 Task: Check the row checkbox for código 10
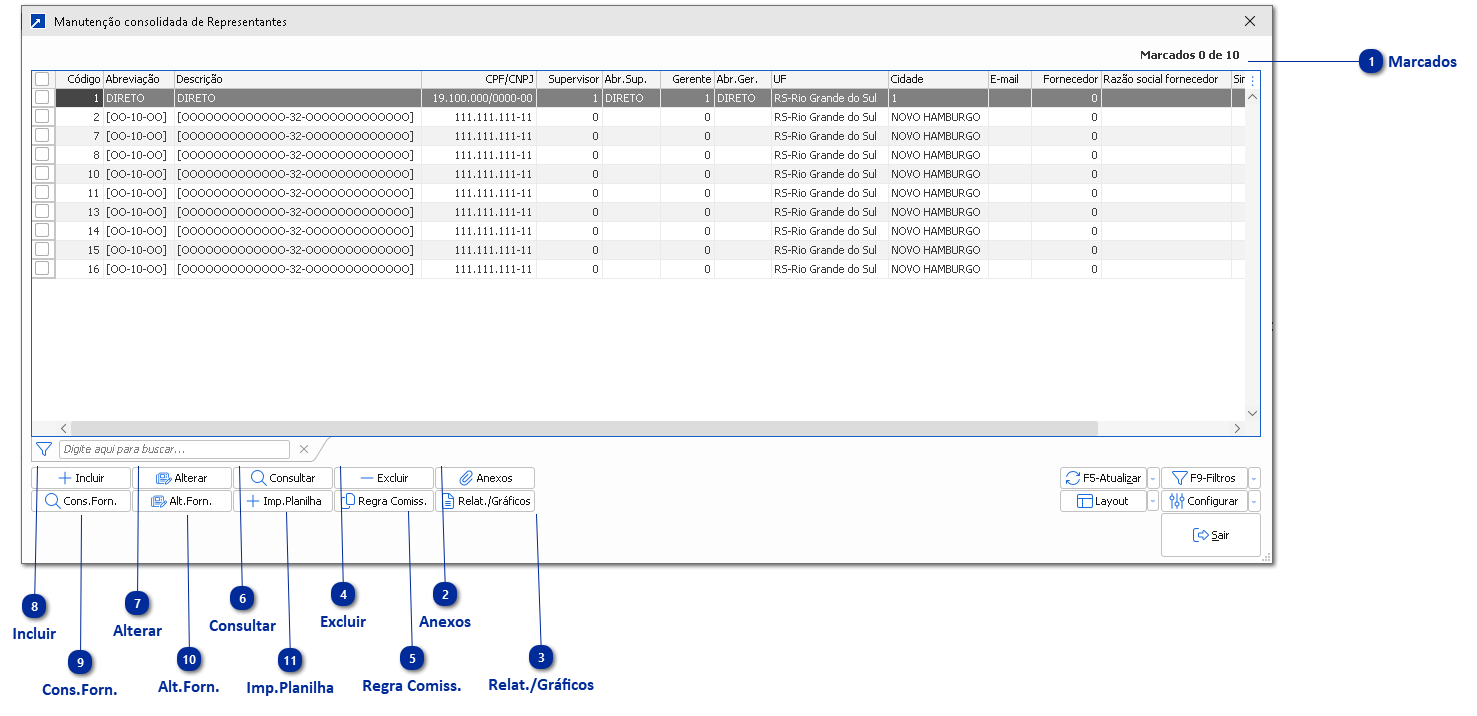[42, 174]
